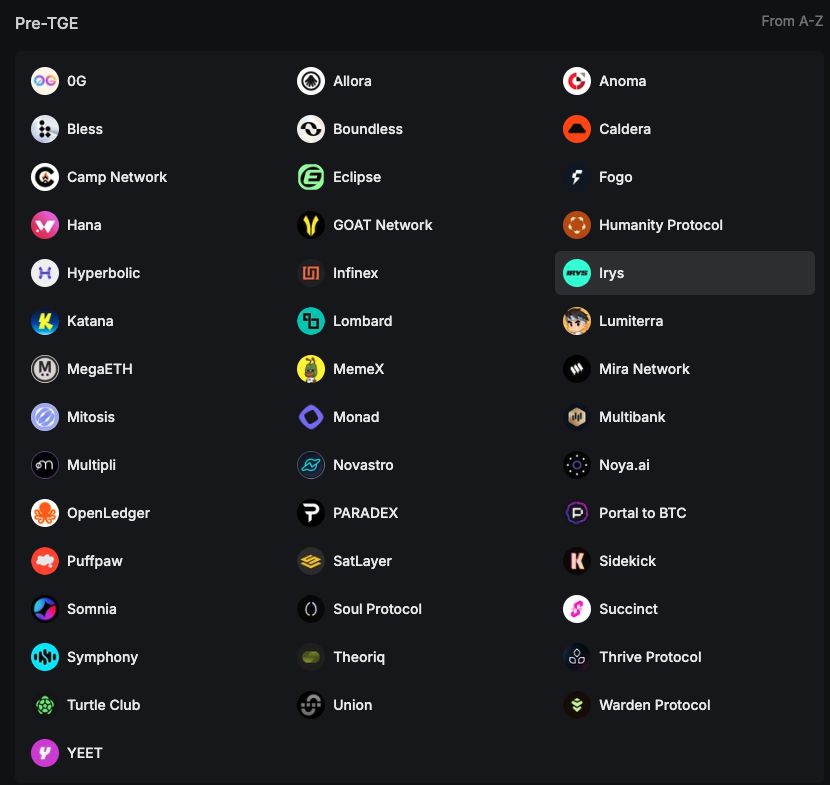
Task: Open the 'OpenLedger' name text
Action: click(x=109, y=513)
